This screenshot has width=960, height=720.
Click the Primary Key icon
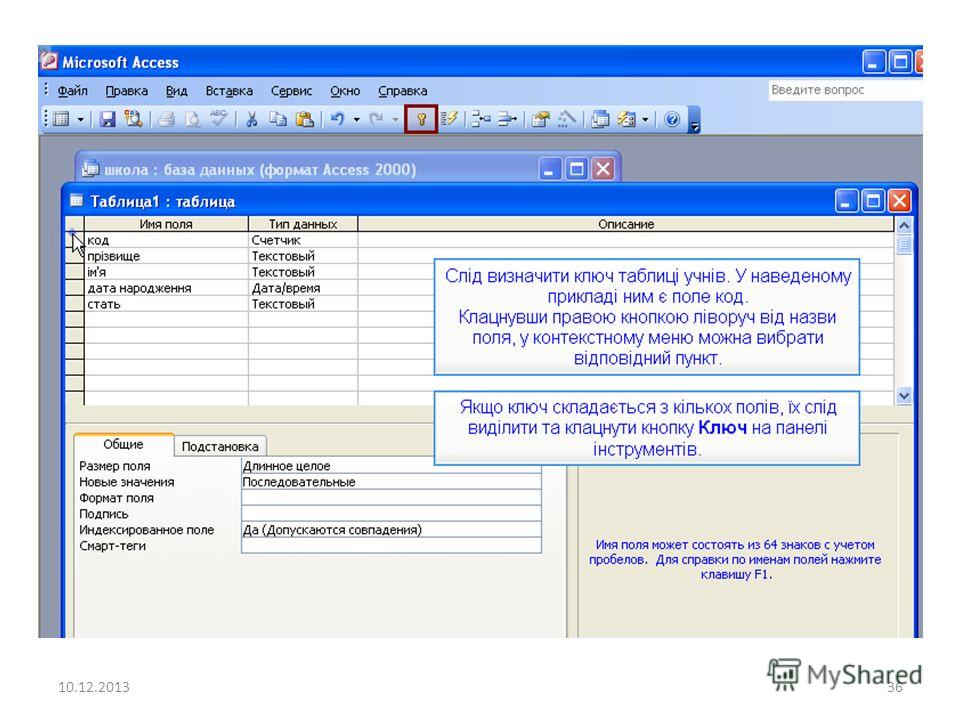[421, 119]
